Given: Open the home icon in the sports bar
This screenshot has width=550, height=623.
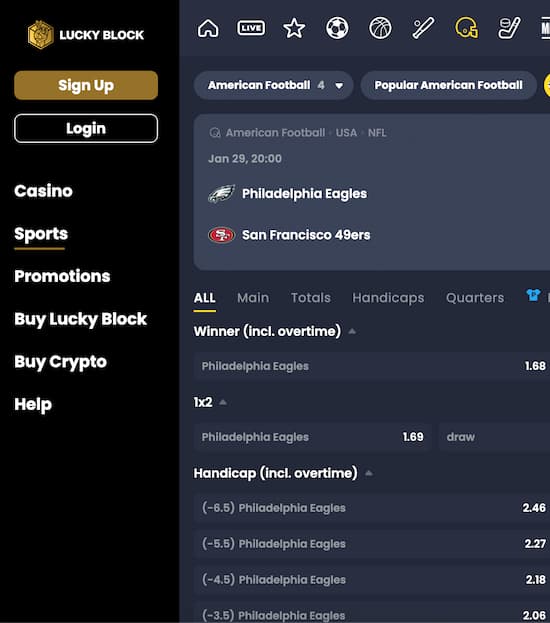Looking at the screenshot, I should pyautogui.click(x=208, y=29).
